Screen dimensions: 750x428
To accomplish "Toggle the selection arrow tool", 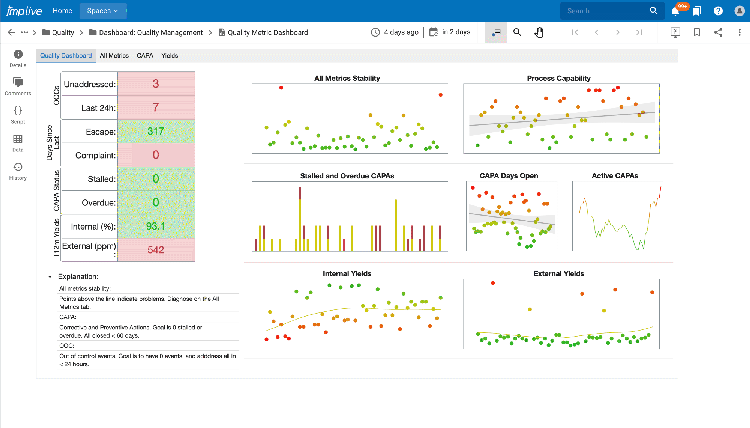I will [x=496, y=32].
